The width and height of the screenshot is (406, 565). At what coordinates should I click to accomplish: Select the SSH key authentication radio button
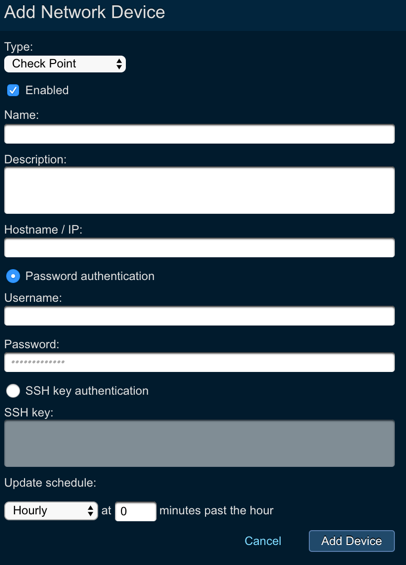(x=13, y=391)
